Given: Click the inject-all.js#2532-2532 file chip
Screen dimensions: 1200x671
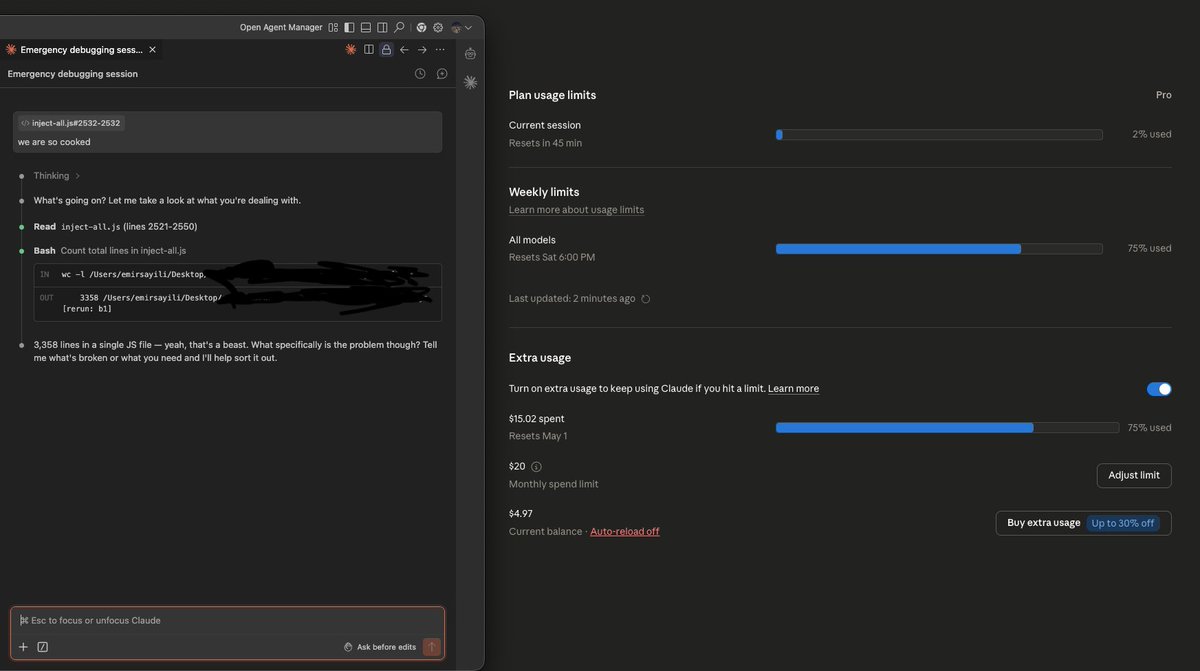Looking at the screenshot, I should pos(71,123).
